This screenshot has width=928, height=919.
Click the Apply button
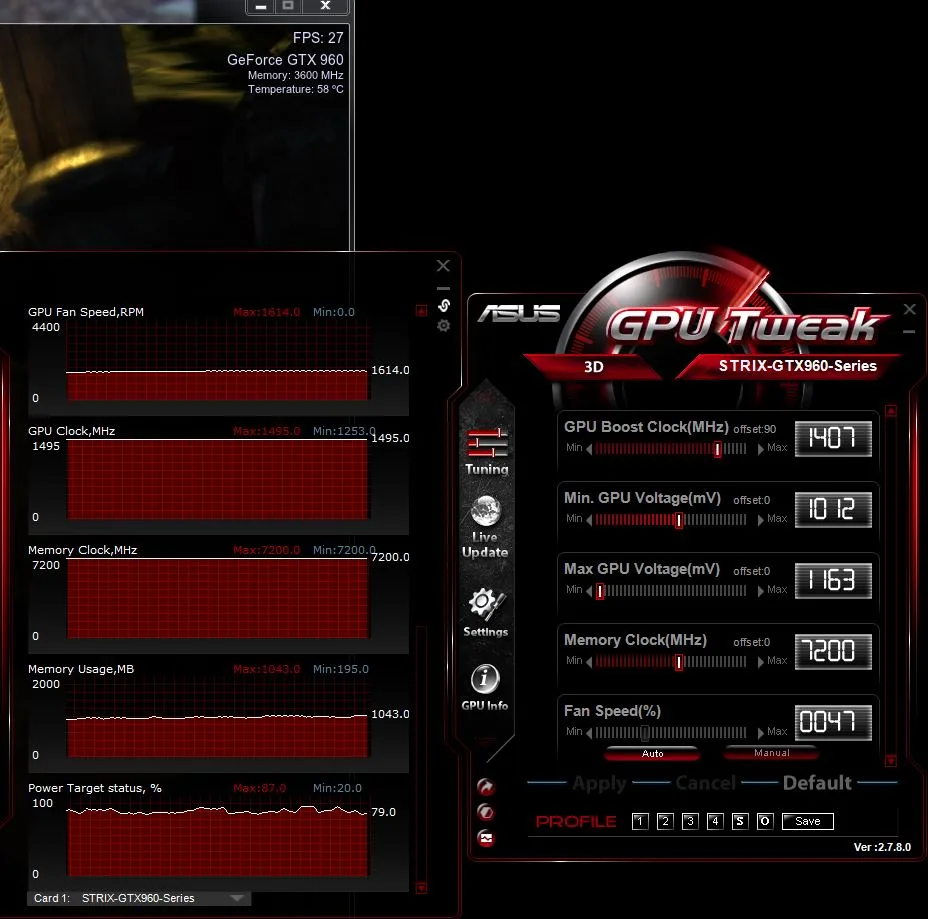click(x=599, y=783)
